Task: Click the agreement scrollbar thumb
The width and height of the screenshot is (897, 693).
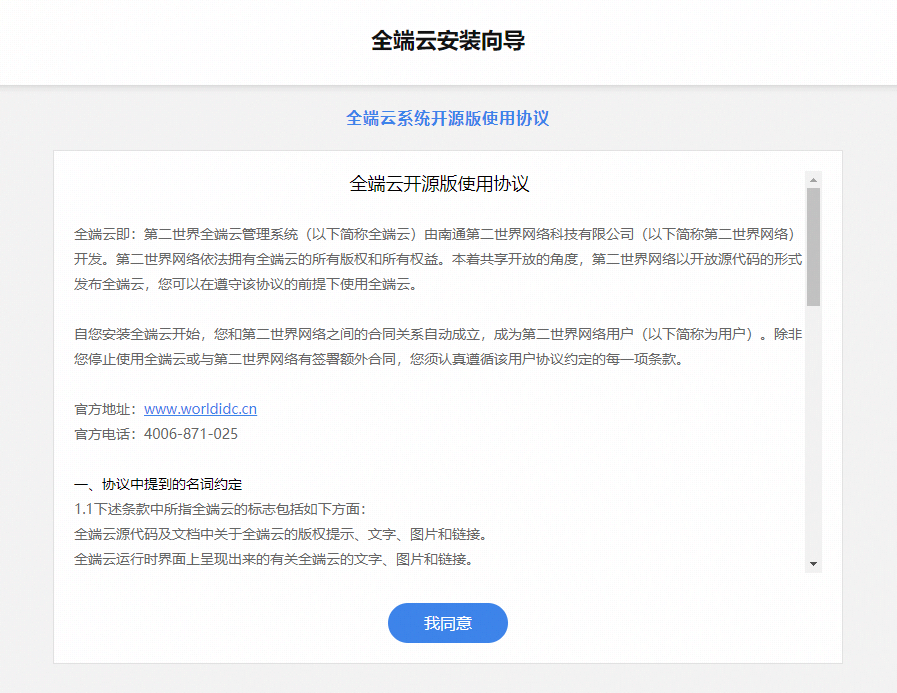Action: 813,247
